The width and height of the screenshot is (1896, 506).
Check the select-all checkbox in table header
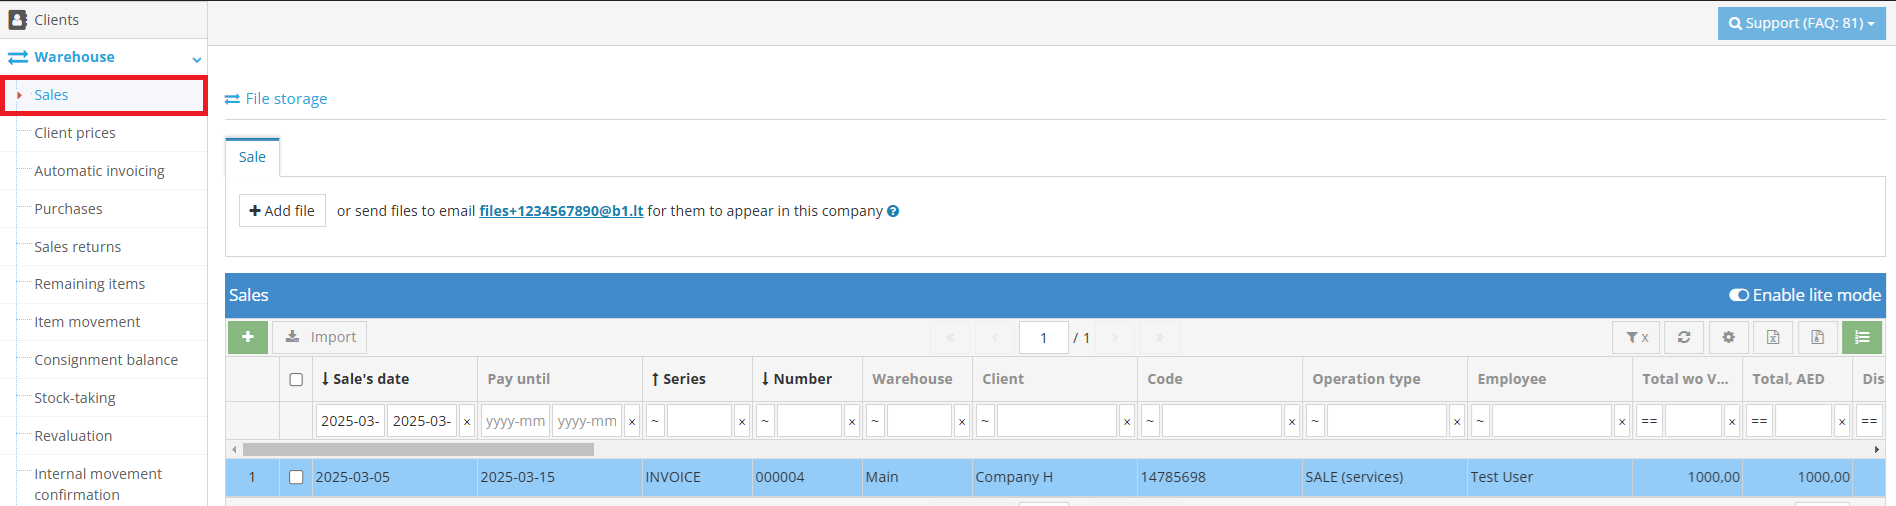(x=296, y=379)
